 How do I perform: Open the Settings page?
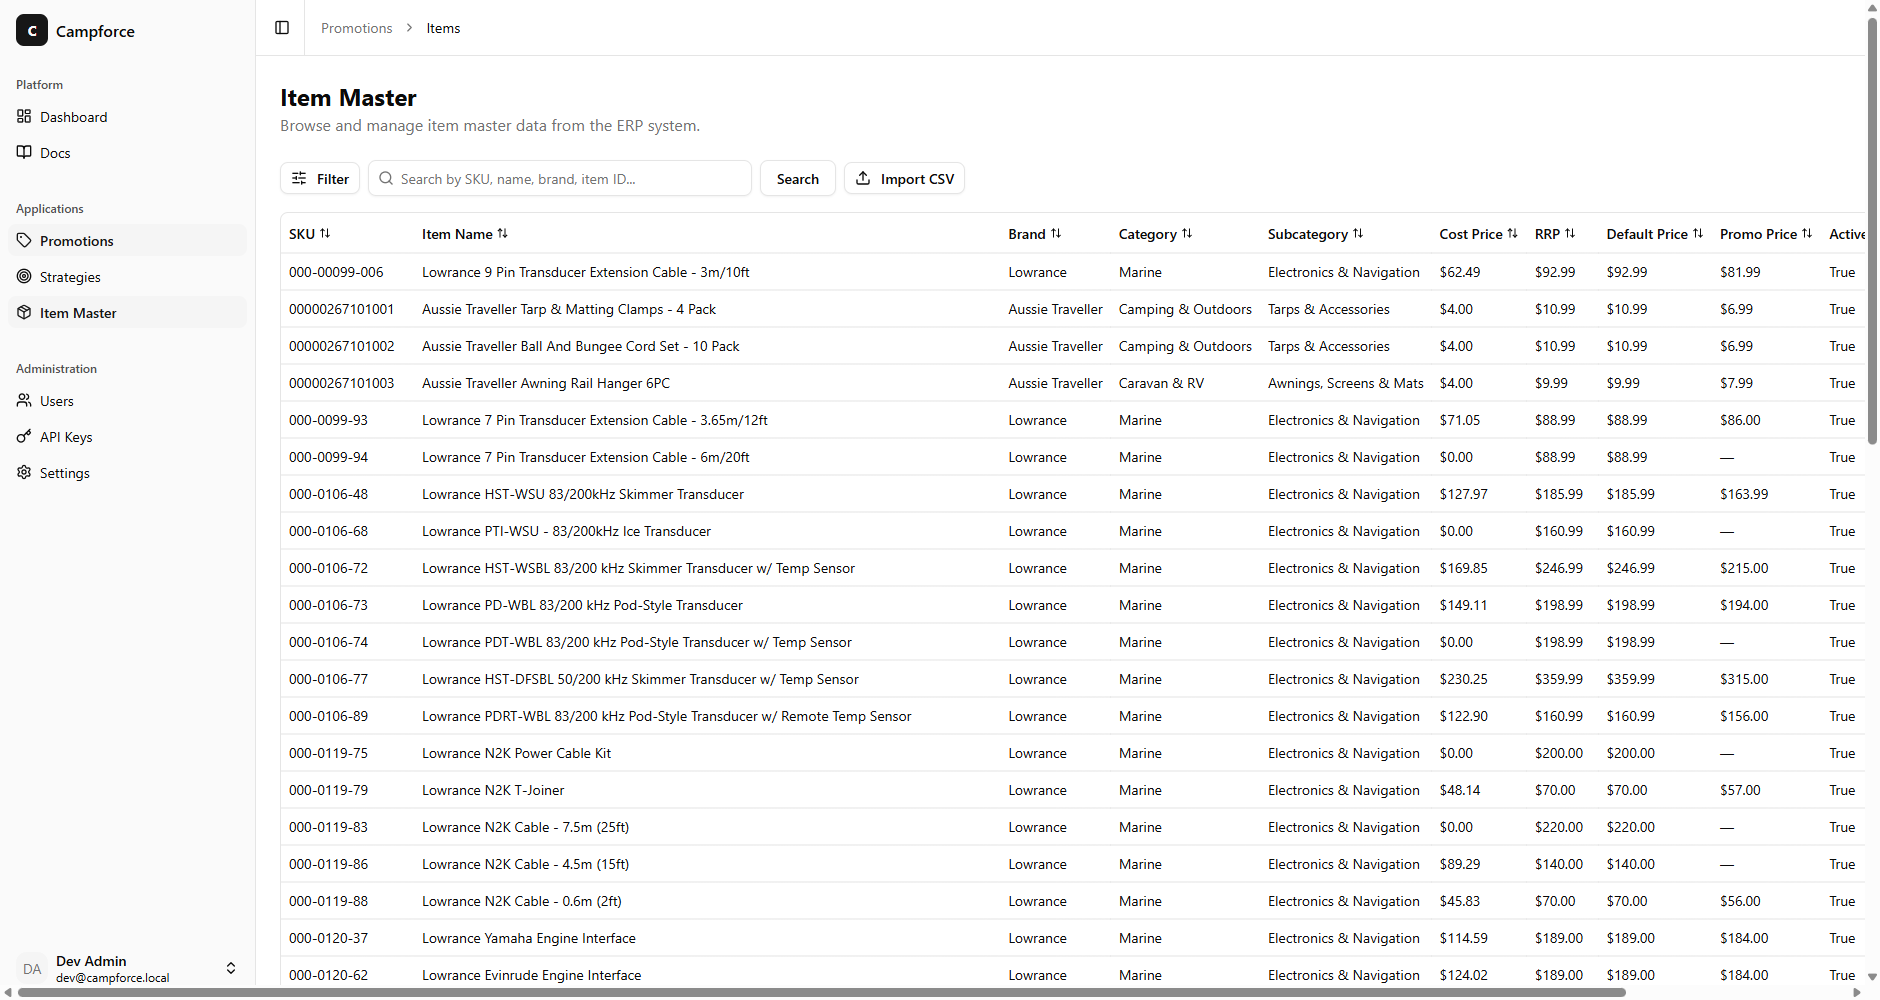[x=128, y=473]
